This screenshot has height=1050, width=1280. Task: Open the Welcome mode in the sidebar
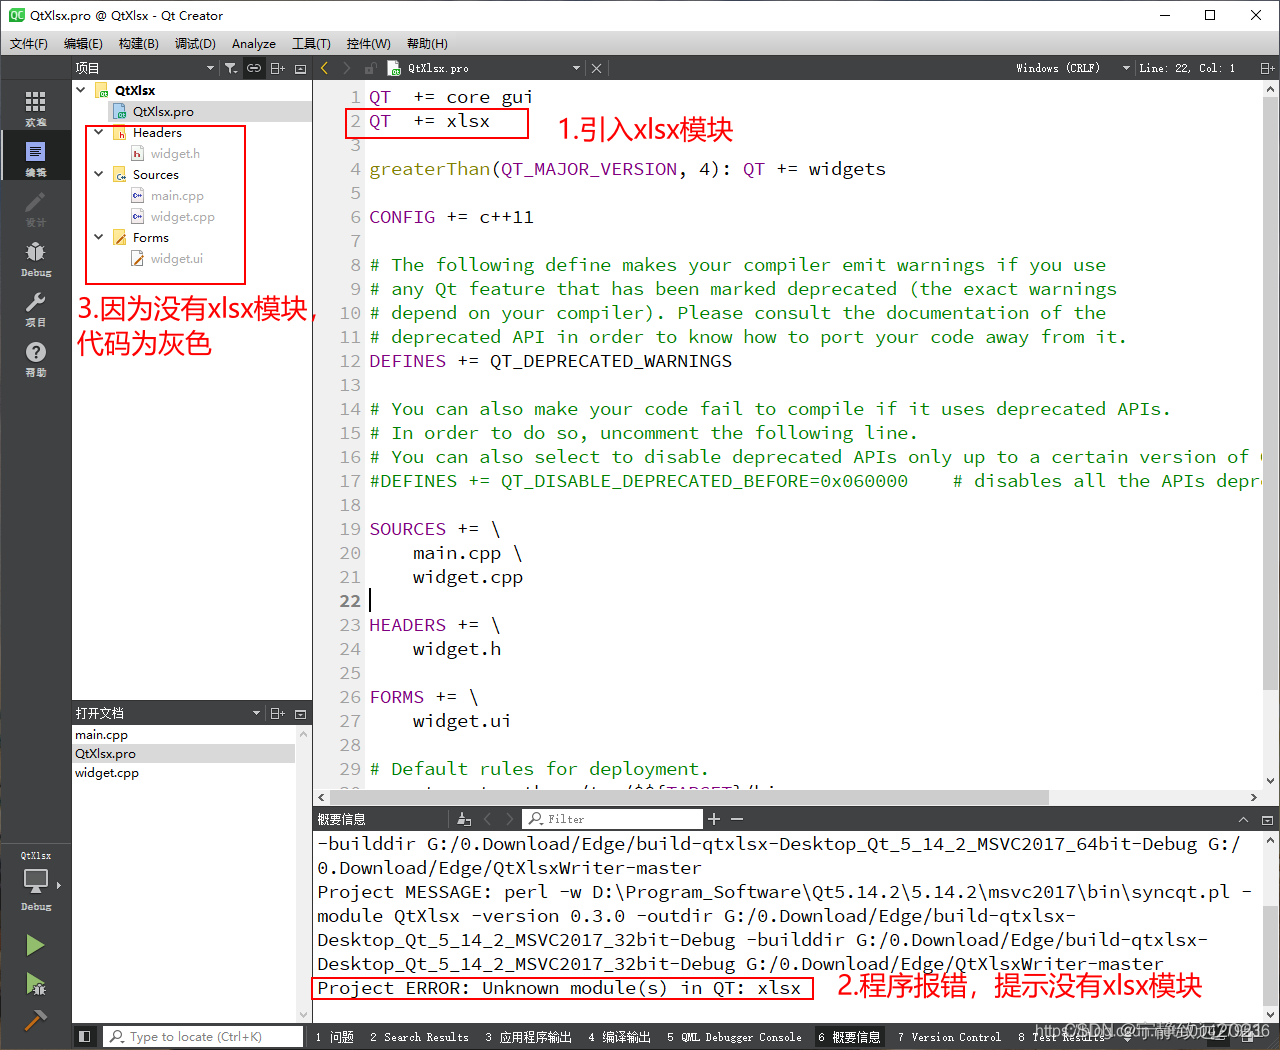[35, 107]
